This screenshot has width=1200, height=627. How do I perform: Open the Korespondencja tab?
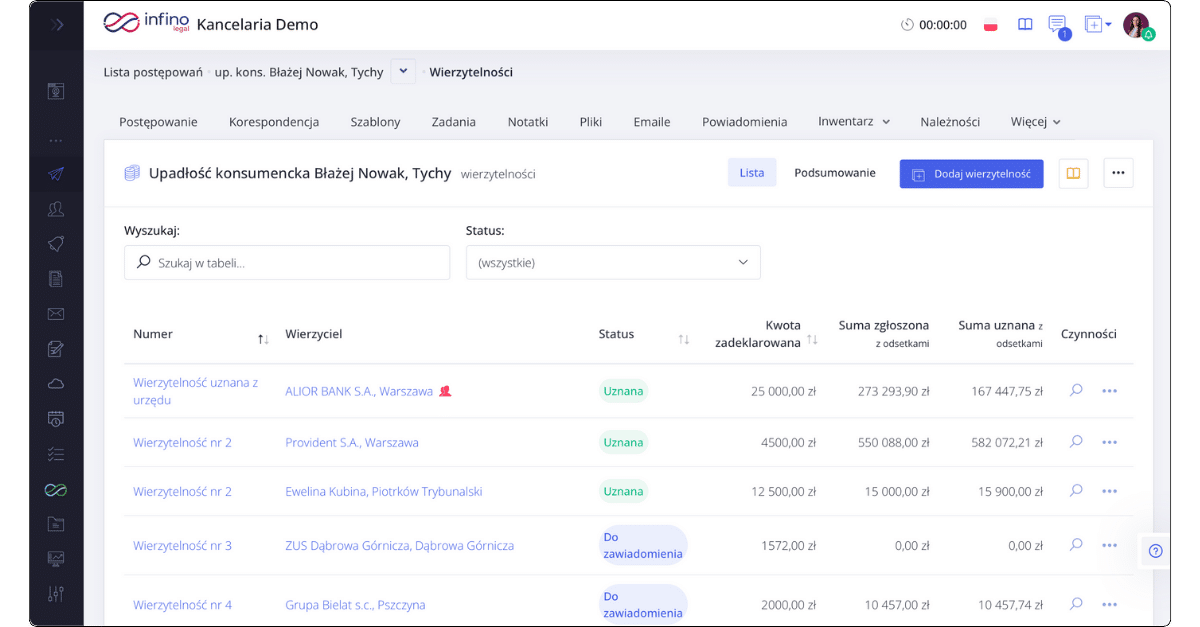click(x=274, y=122)
